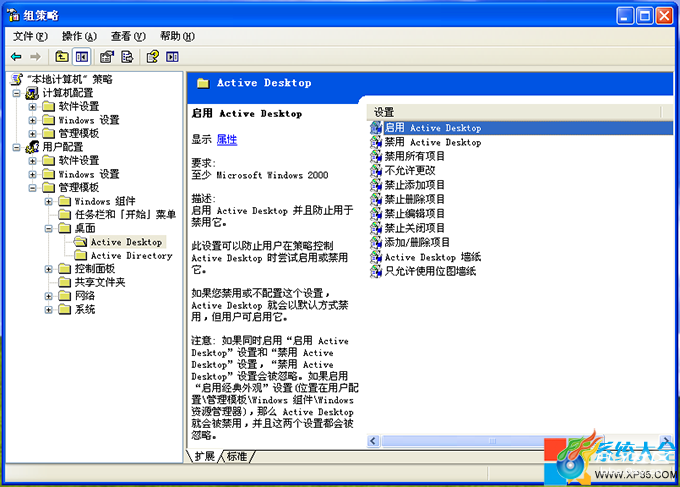Select 网络 tree item label
Screen dimensions: 680x487
tap(85, 296)
